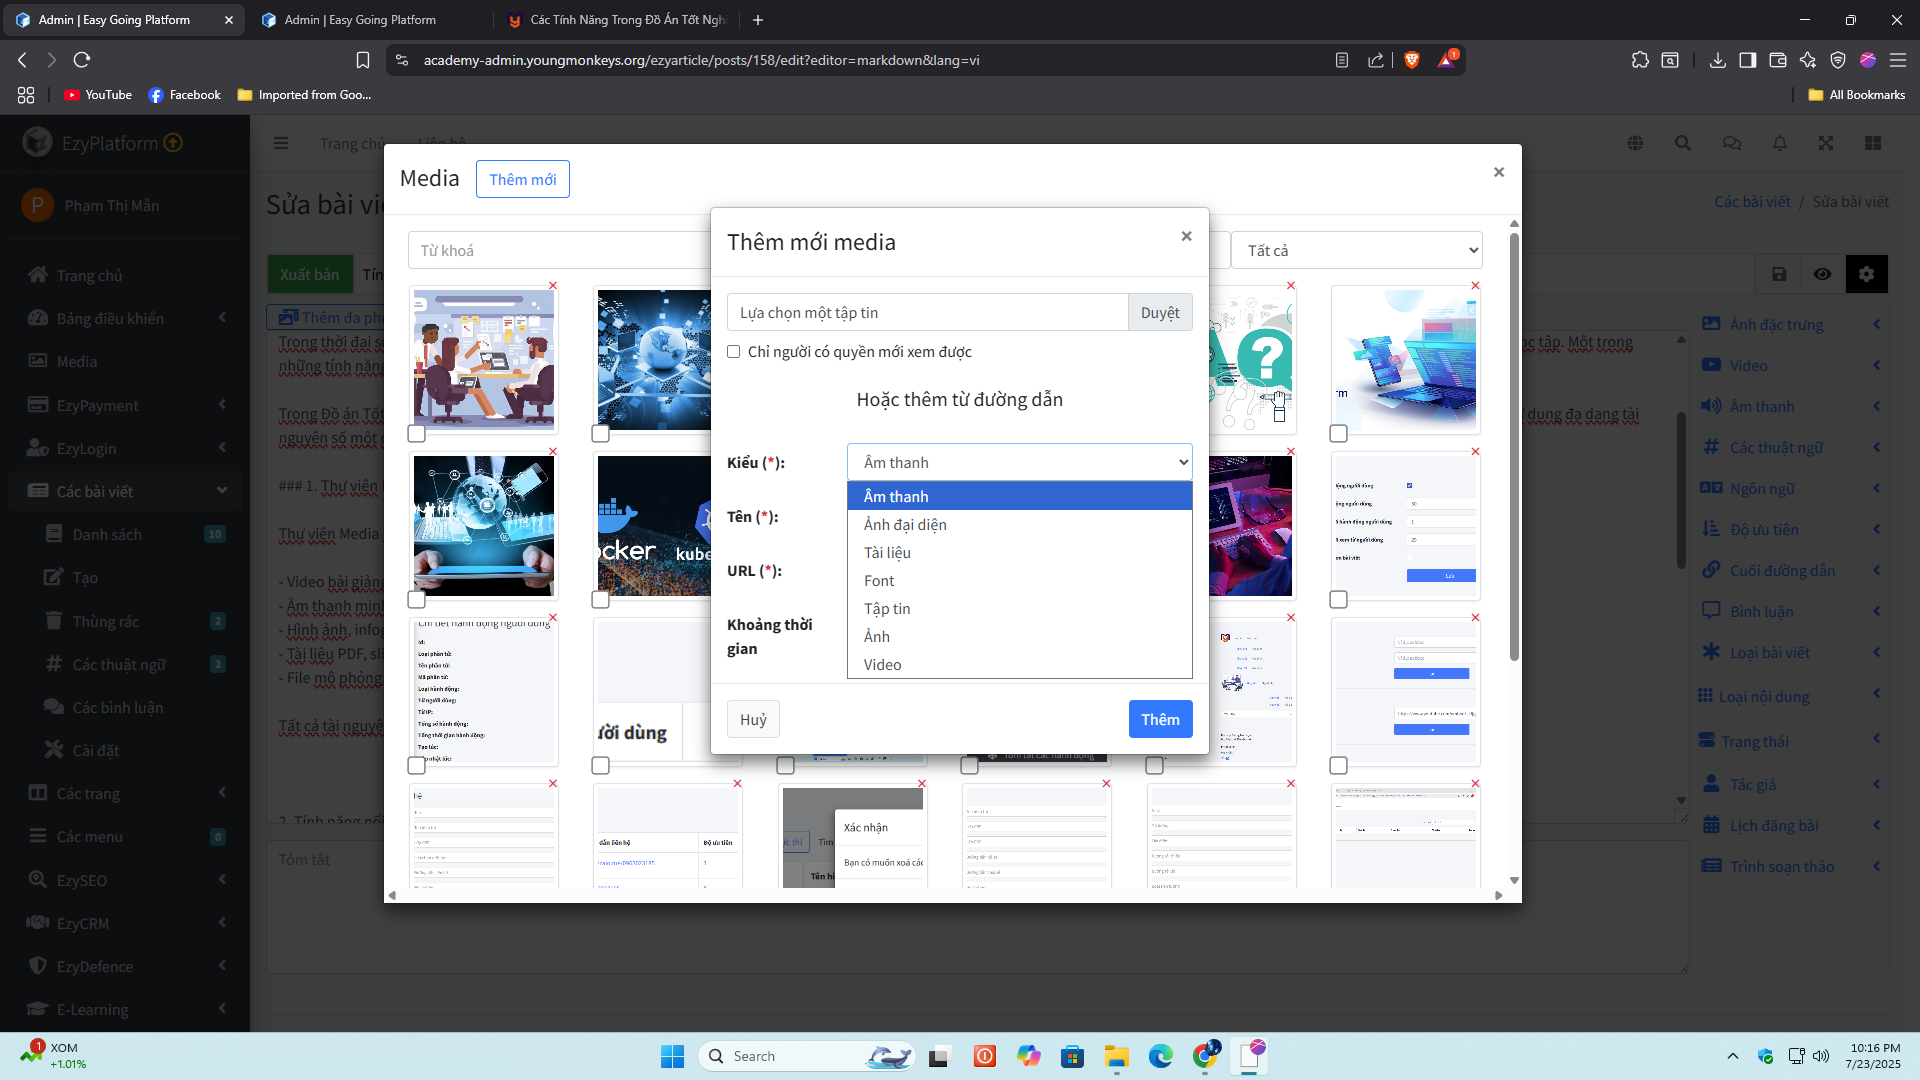Open File Explorer from the taskbar
1920x1080 pixels.
1116,1056
